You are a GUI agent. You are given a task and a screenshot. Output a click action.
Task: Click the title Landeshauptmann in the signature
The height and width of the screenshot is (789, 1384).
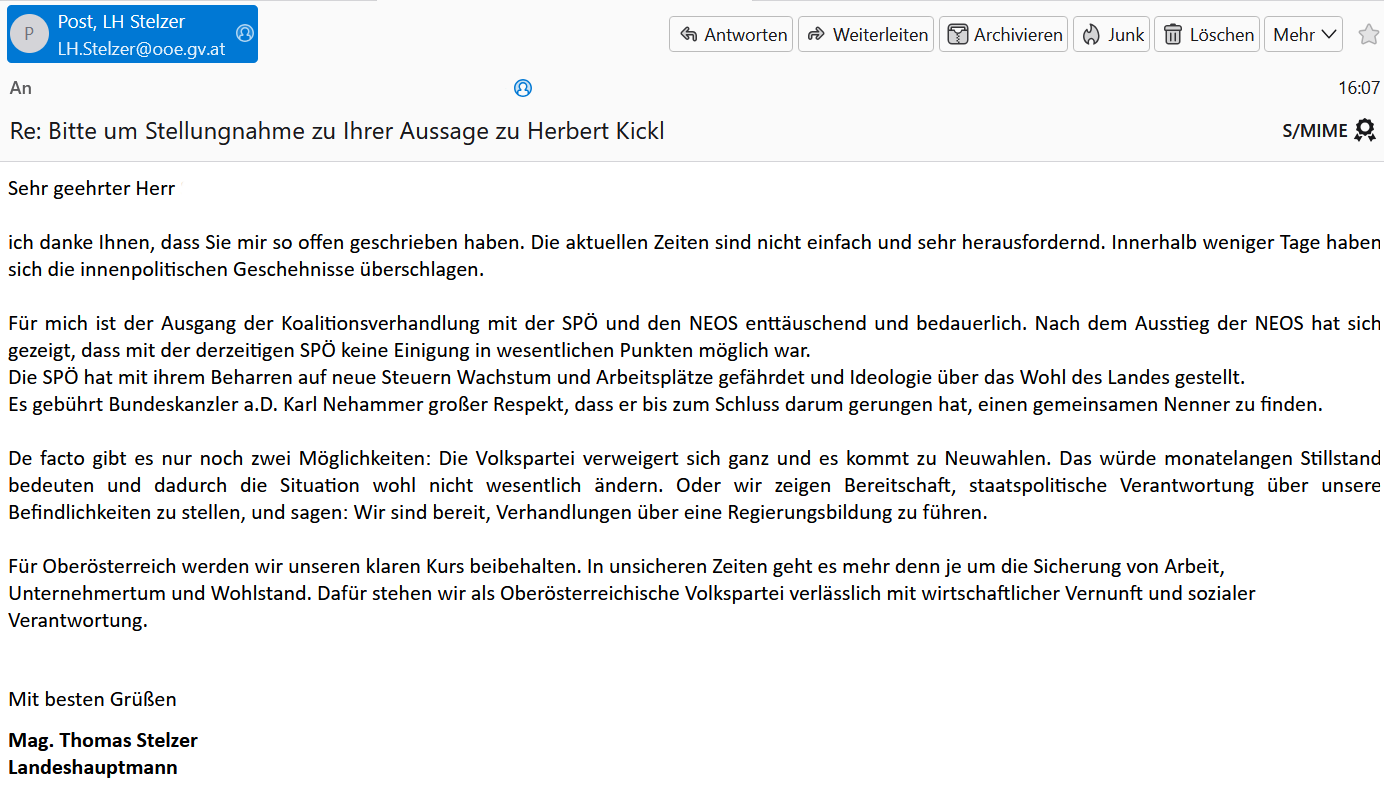(x=93, y=768)
